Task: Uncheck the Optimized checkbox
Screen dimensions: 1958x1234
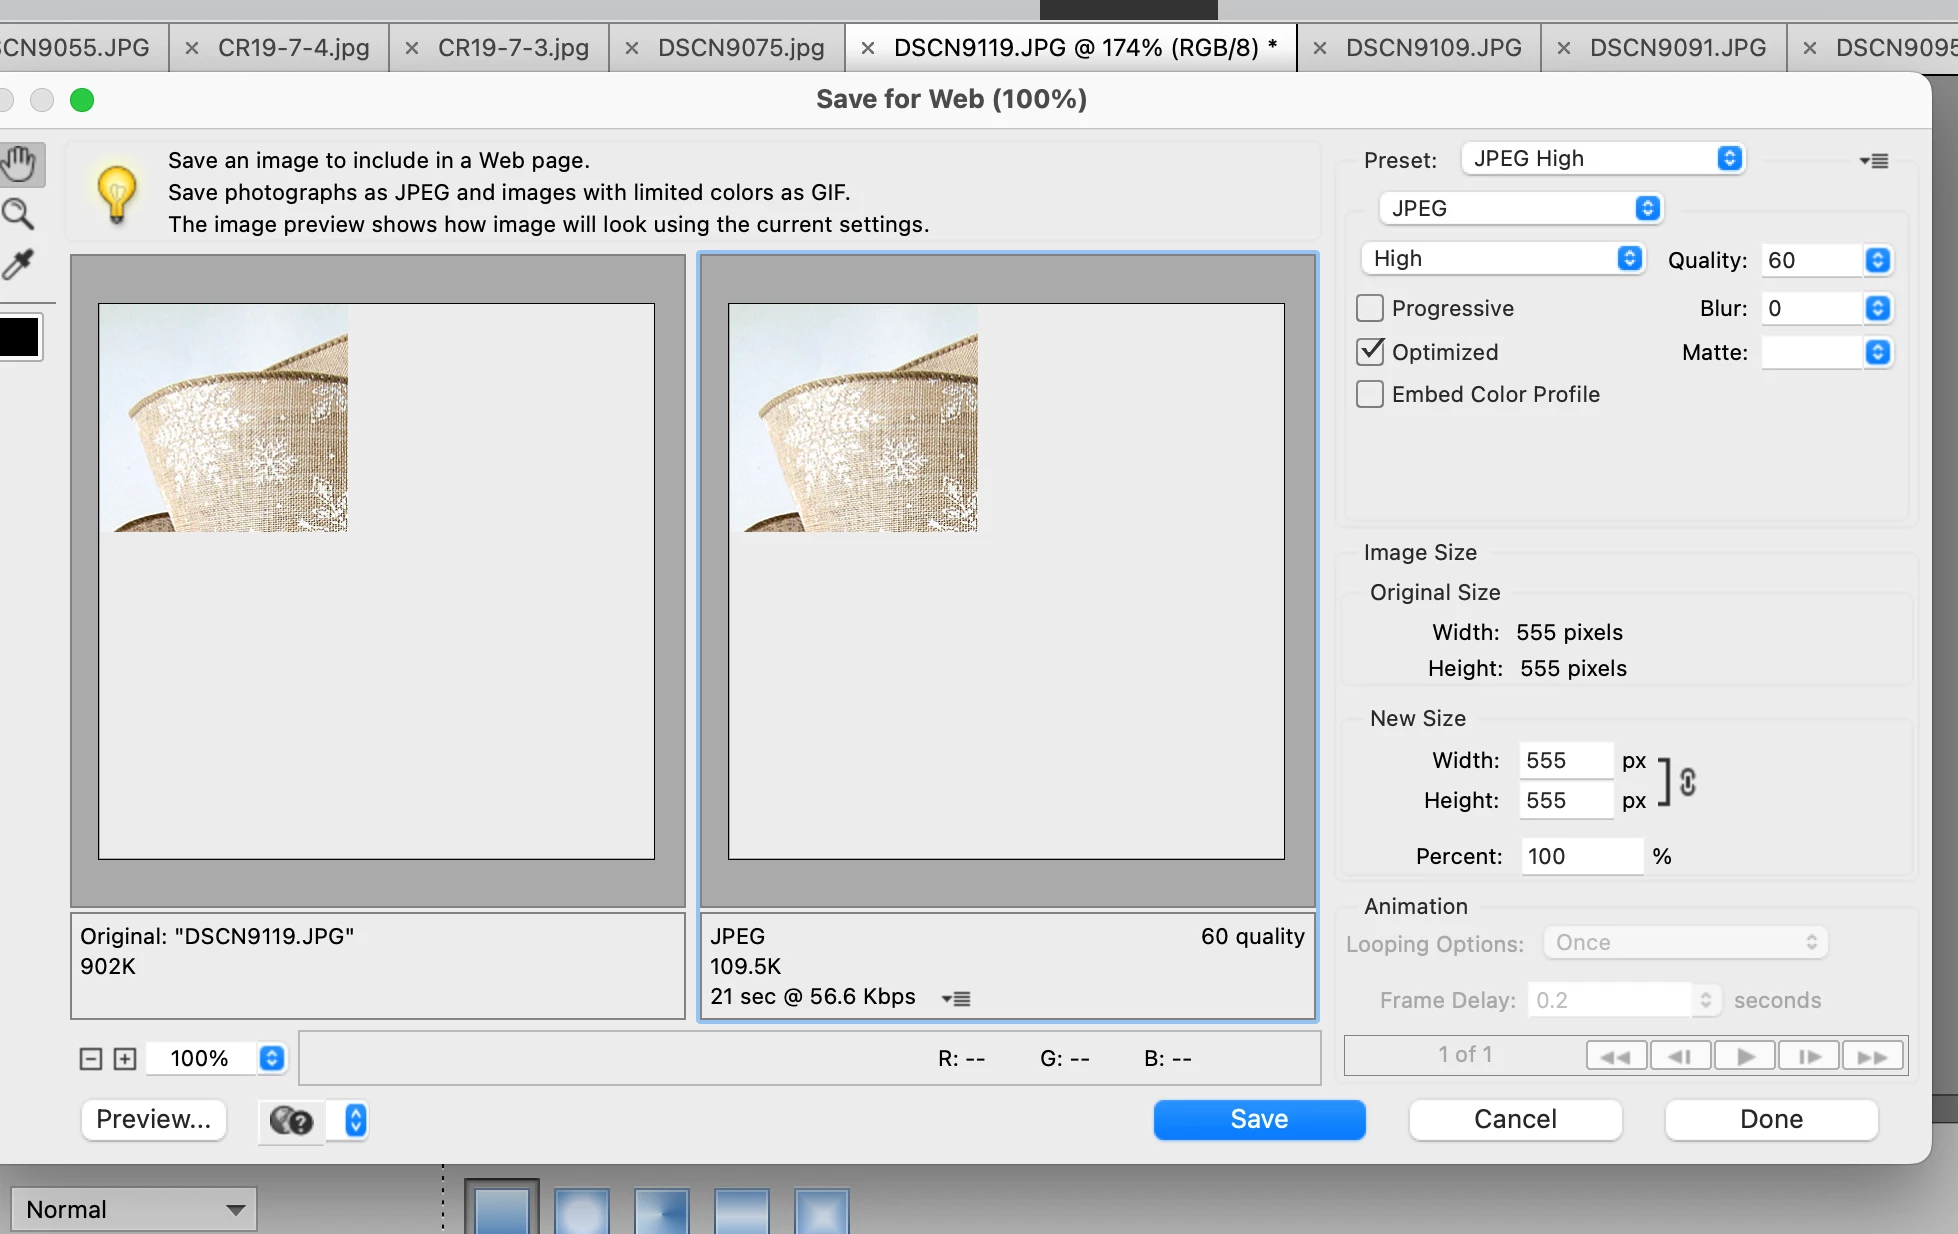Action: tap(1370, 352)
